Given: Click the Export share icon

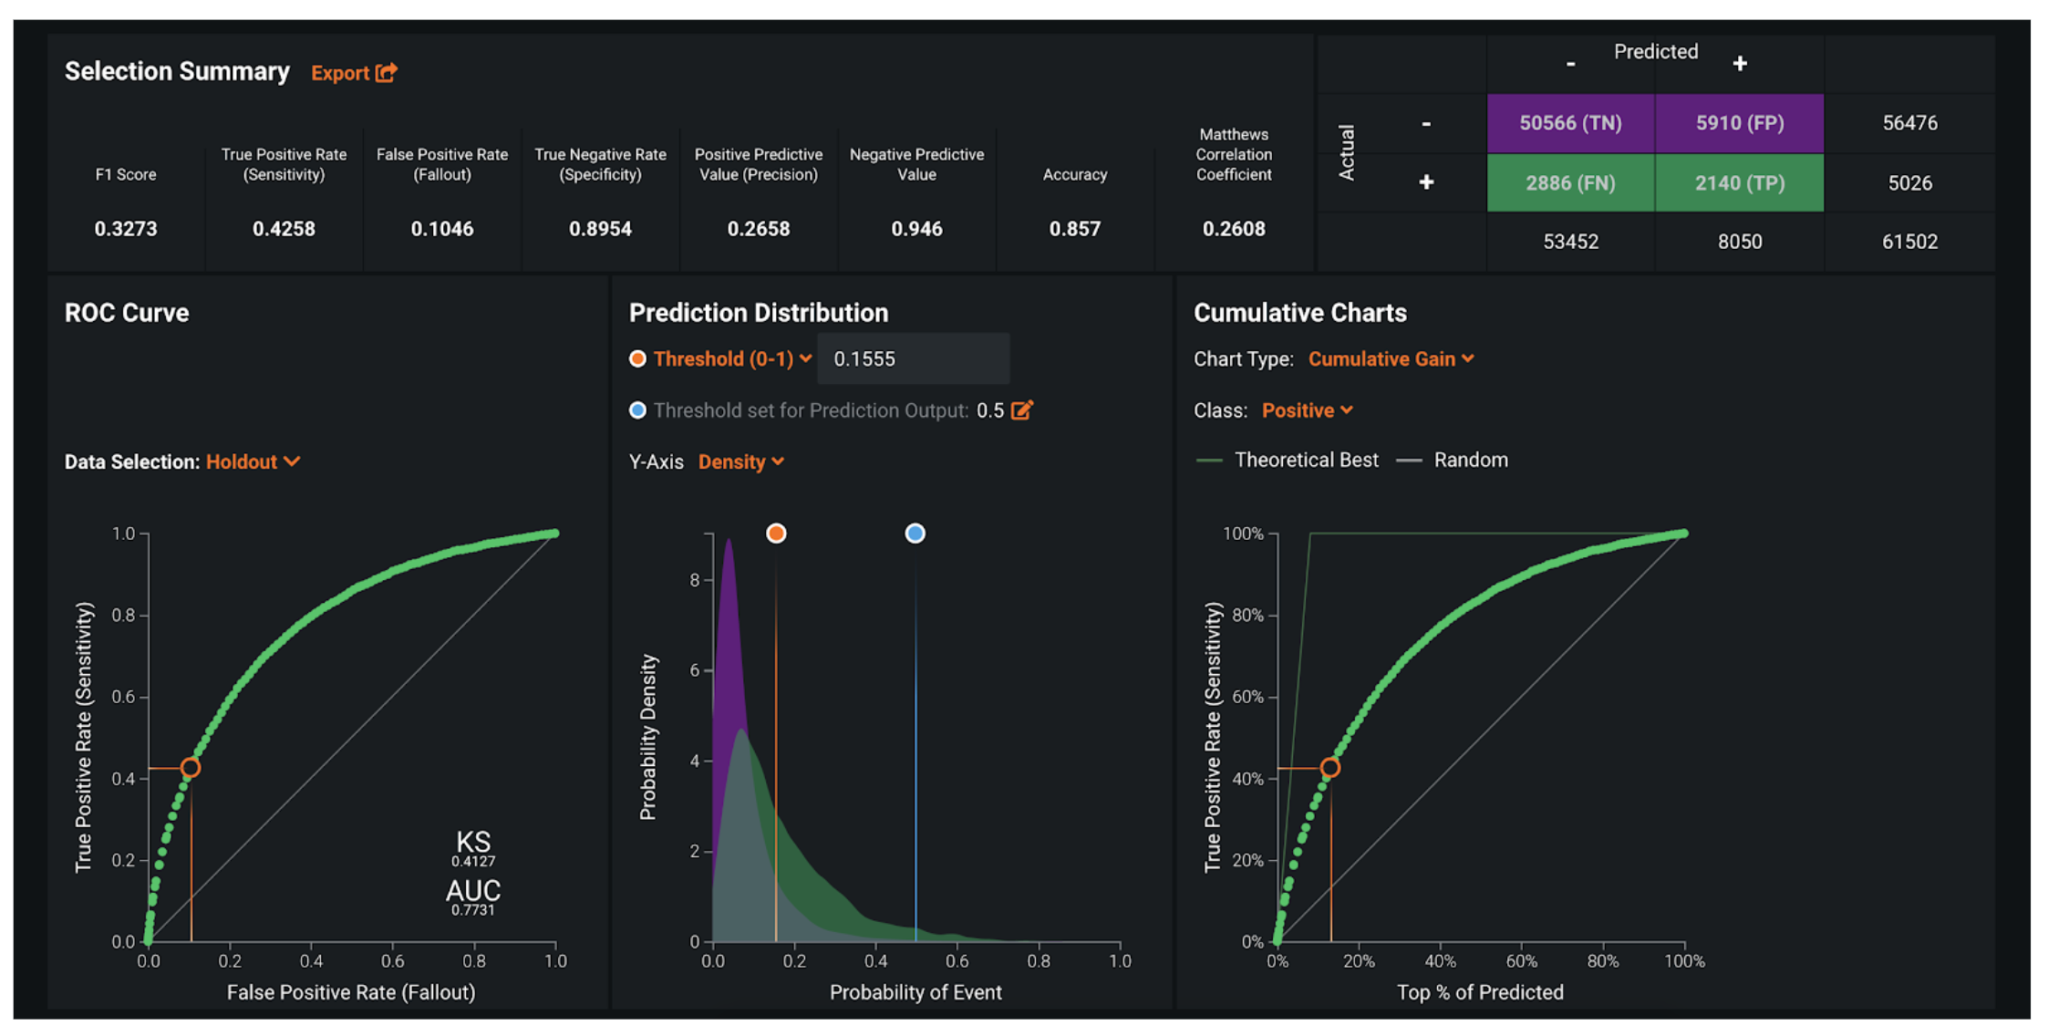Looking at the screenshot, I should 387,72.
